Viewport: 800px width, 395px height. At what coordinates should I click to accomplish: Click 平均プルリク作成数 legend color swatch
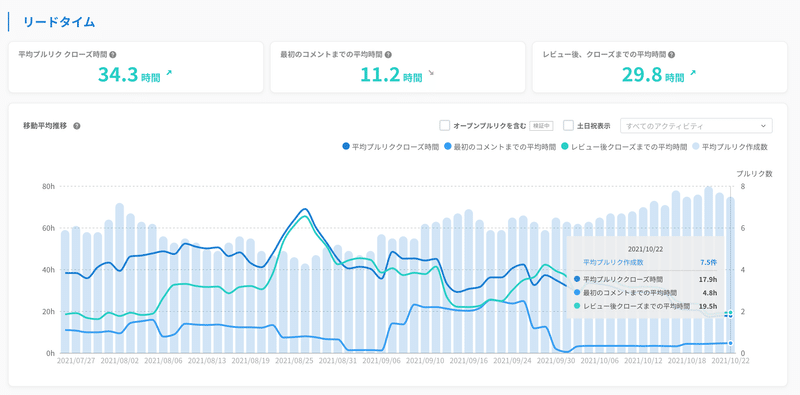point(696,146)
